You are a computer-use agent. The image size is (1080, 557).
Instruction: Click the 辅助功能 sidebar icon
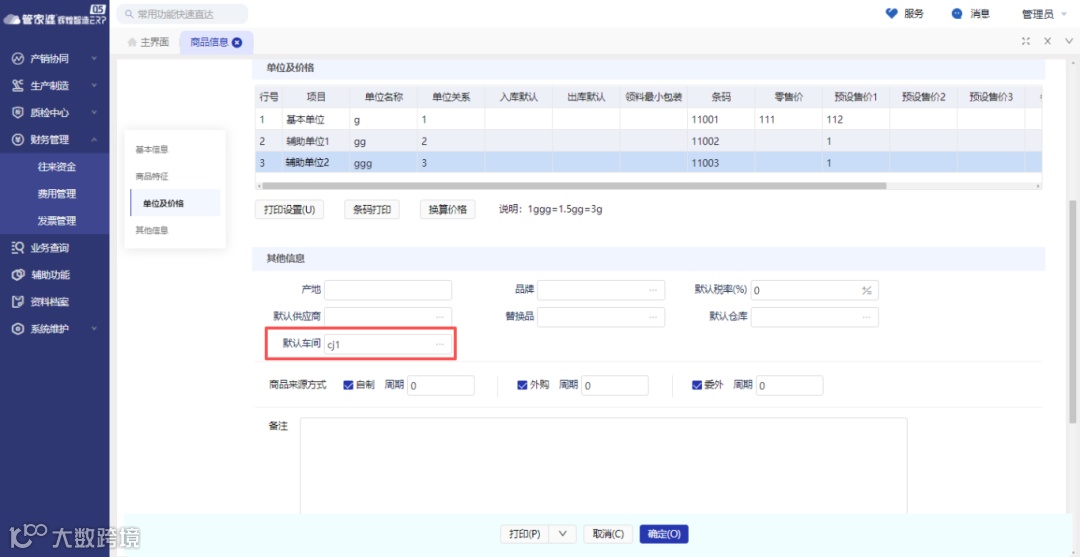[x=19, y=275]
